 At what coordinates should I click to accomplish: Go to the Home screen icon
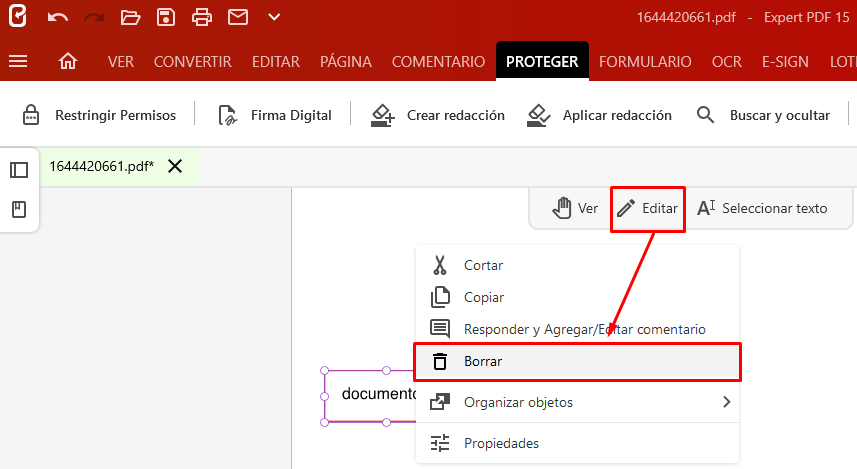68,61
